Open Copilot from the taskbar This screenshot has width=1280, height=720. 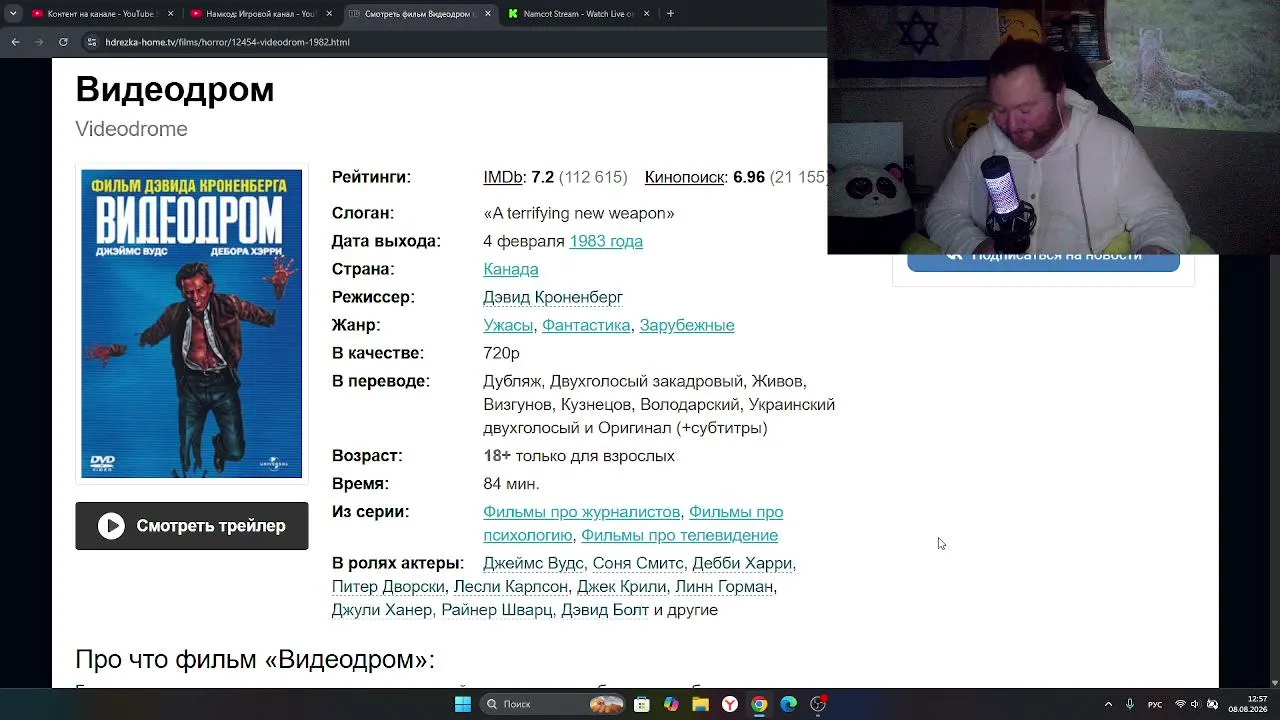pyautogui.click(x=671, y=704)
